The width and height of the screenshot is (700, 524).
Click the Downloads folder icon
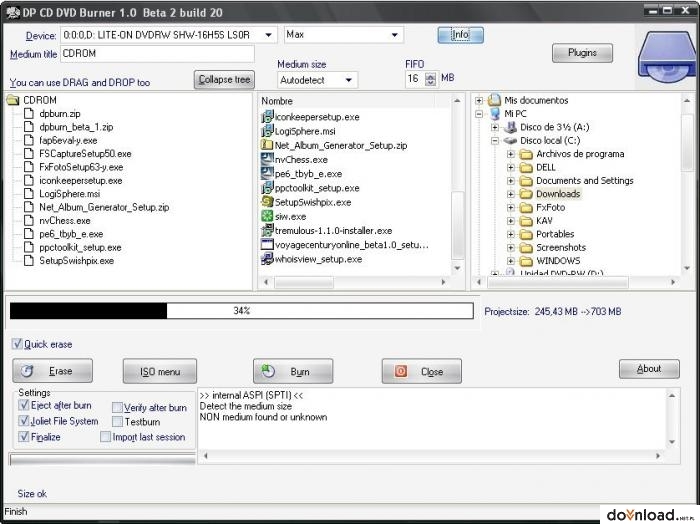click(526, 194)
